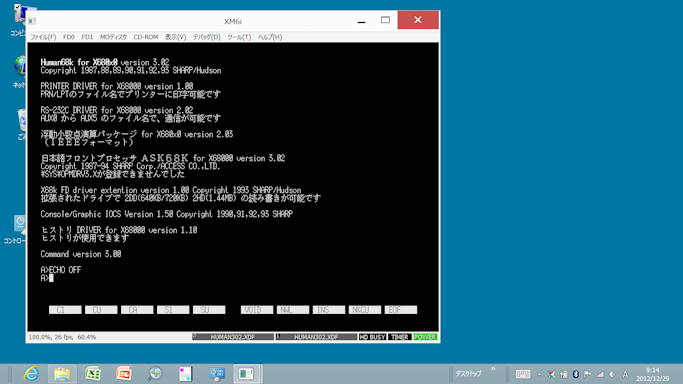Open the control panel taskbar icon
Viewport: 683px width, 384px height.
(216, 374)
